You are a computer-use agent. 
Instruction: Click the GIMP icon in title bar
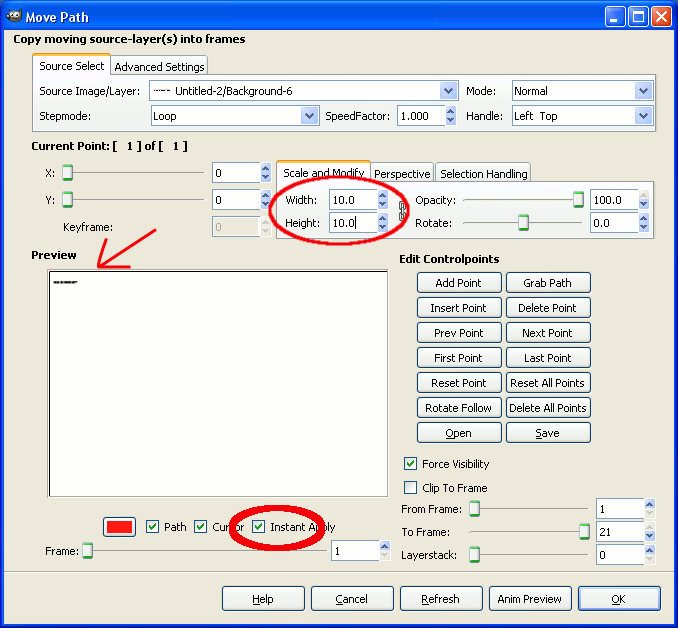point(14,16)
